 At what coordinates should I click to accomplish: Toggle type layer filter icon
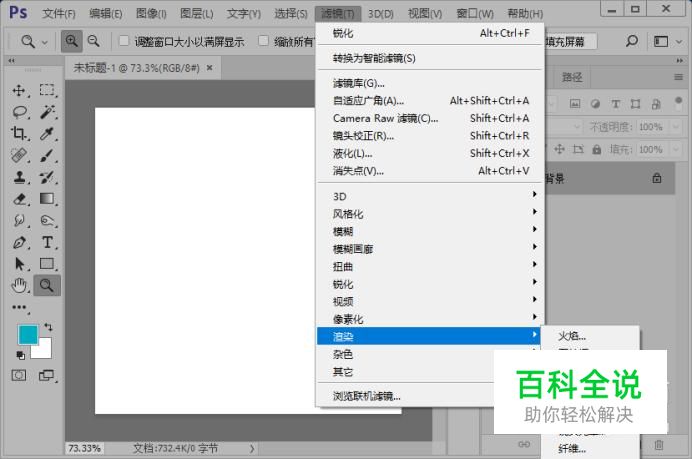(615, 104)
